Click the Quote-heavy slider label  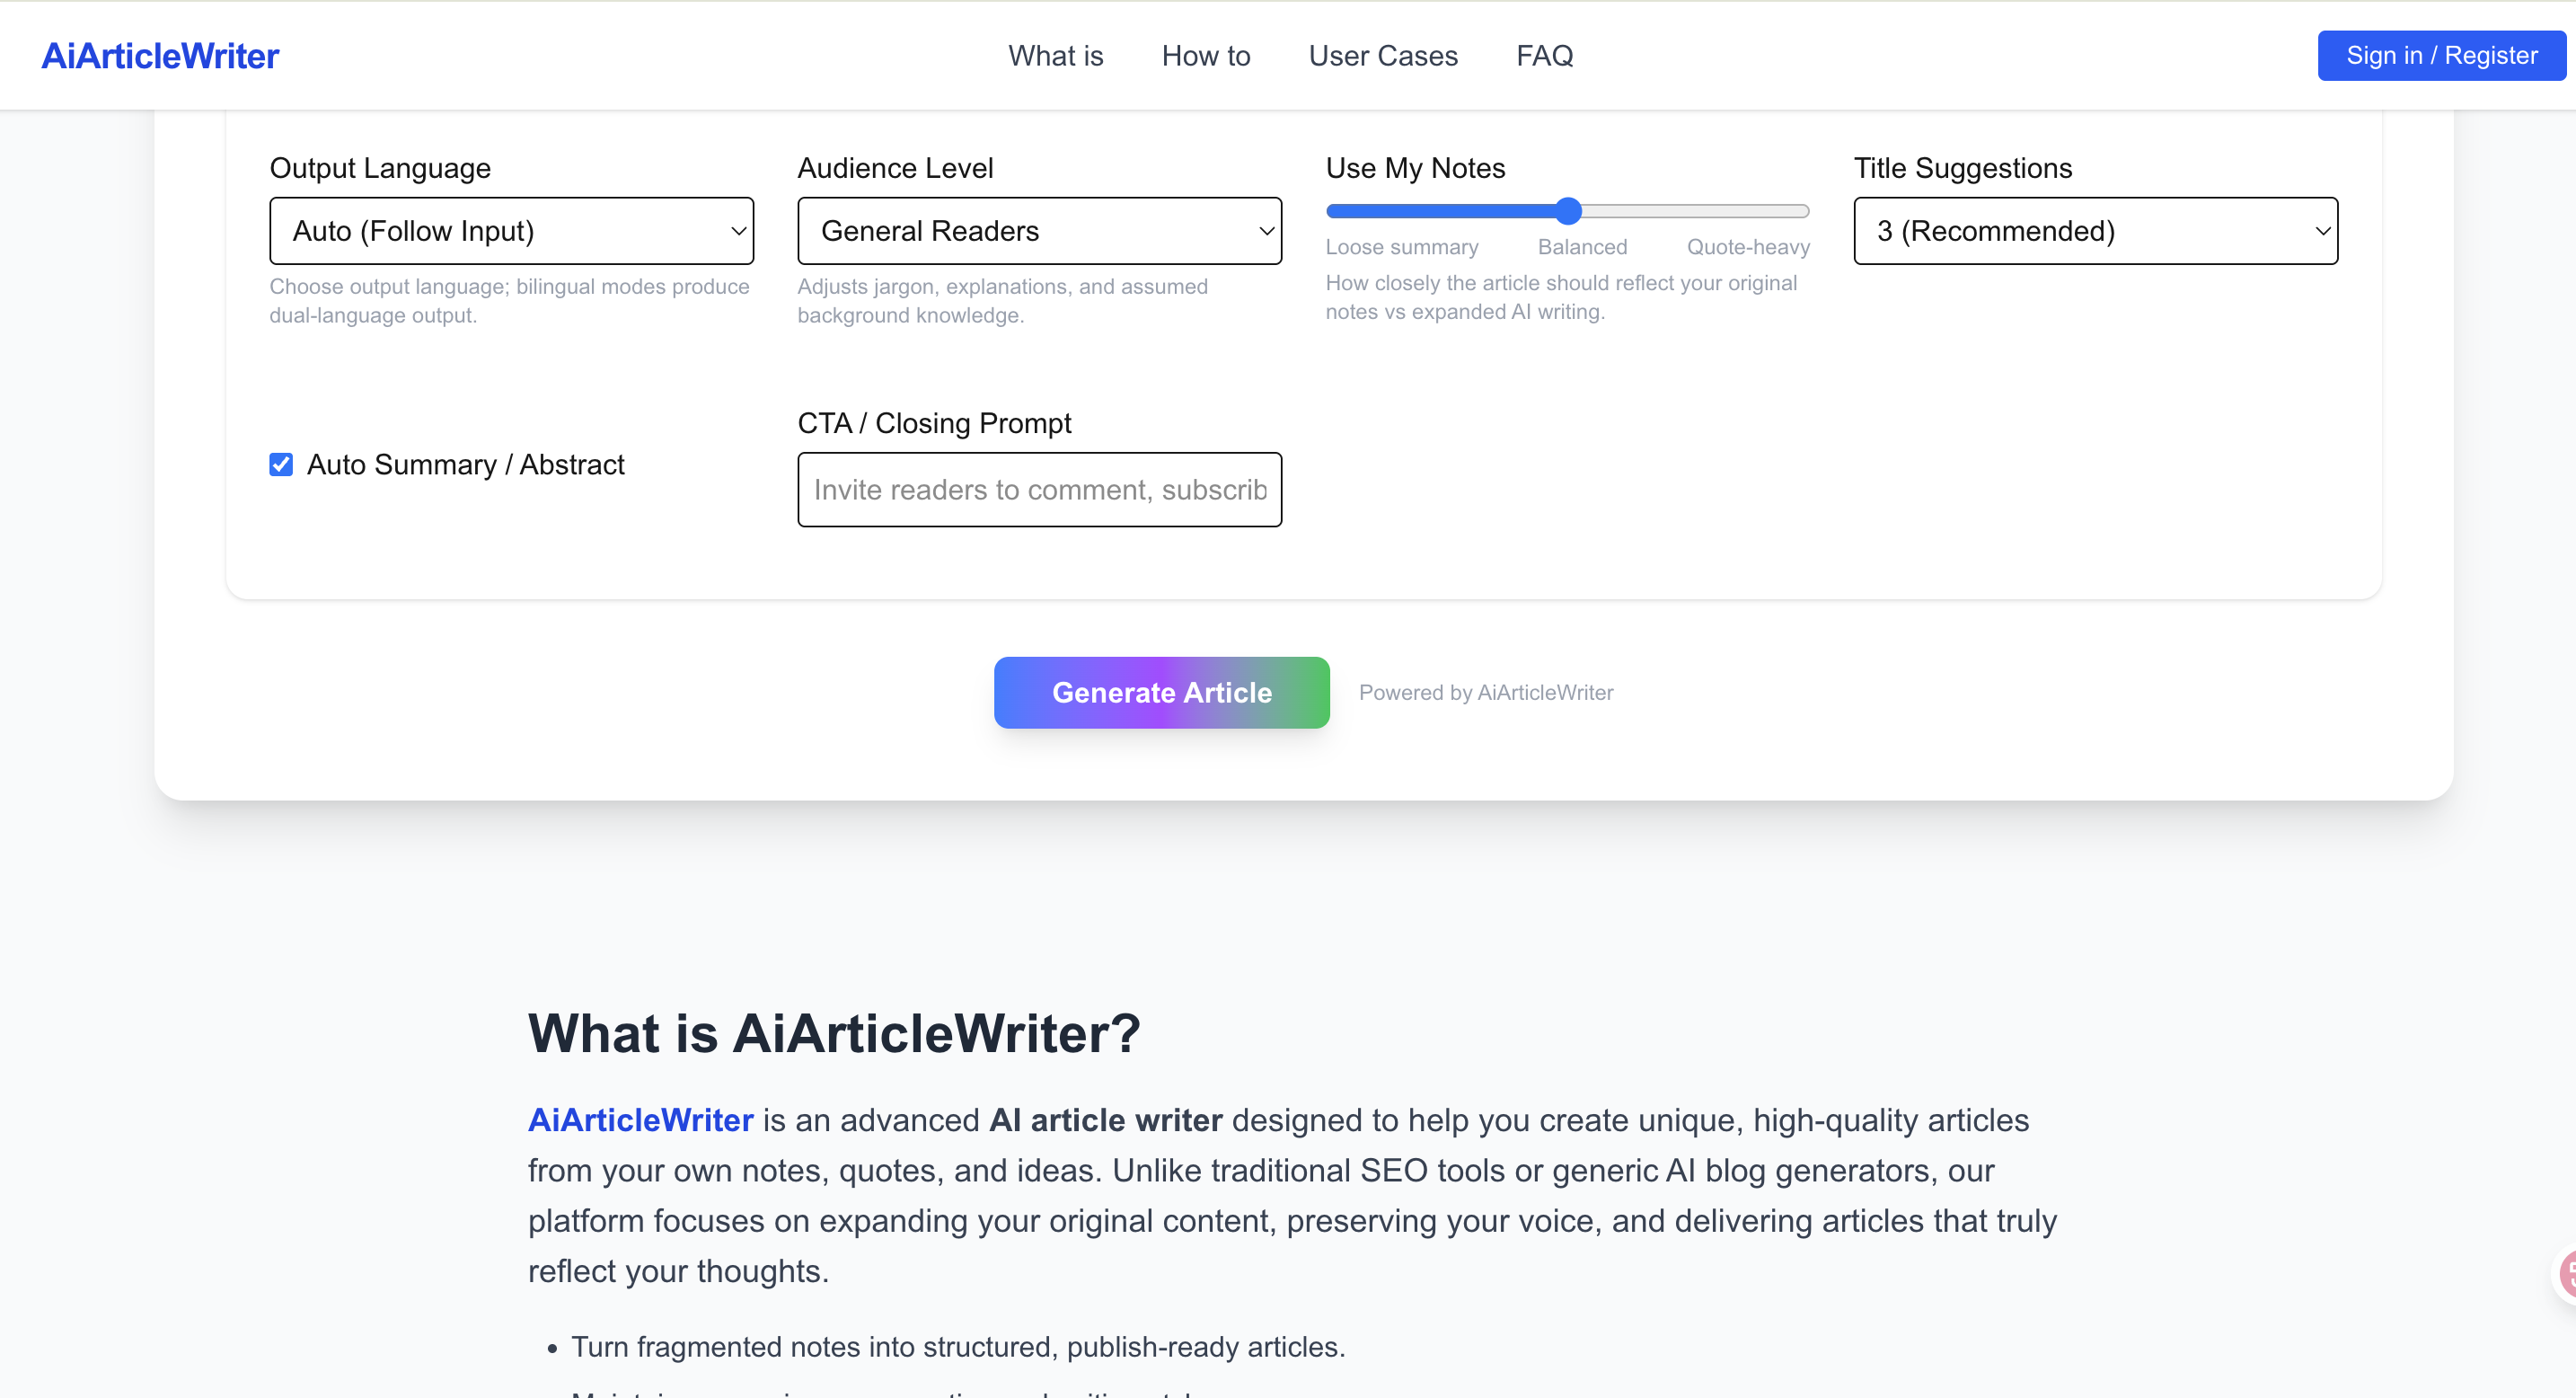(1748, 247)
